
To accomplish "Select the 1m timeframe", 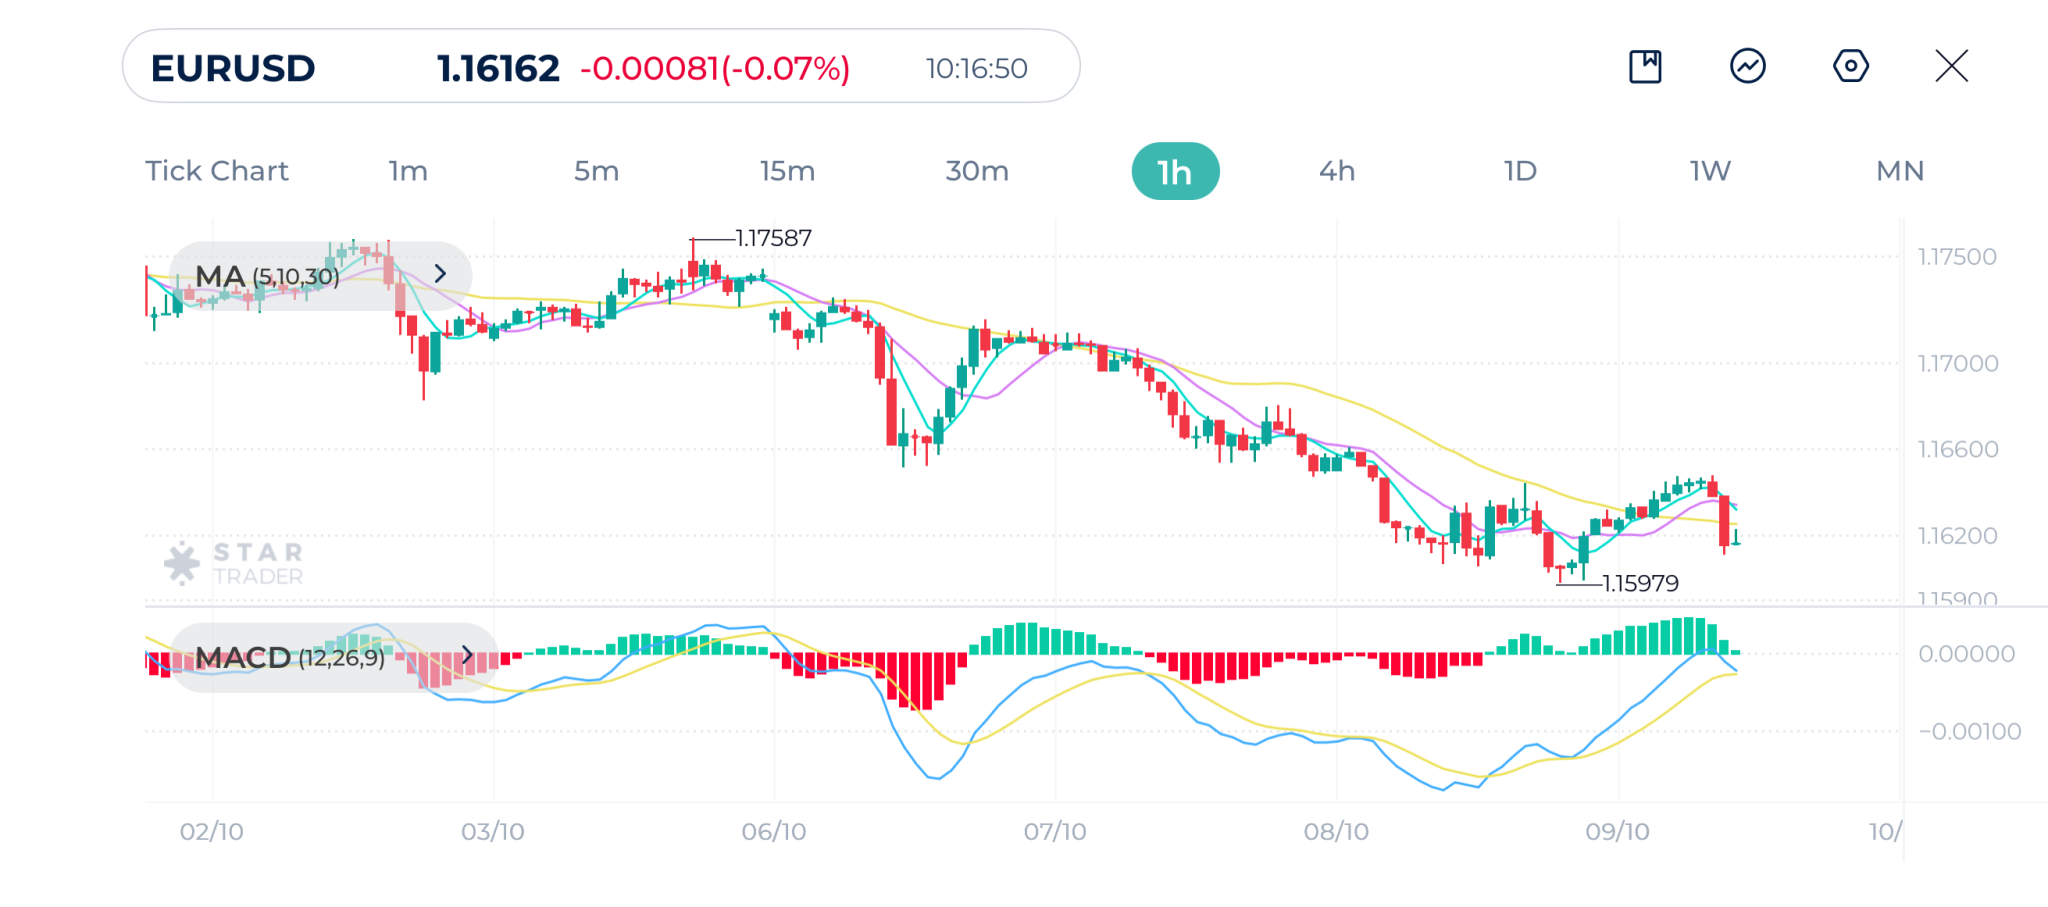I will [x=408, y=171].
